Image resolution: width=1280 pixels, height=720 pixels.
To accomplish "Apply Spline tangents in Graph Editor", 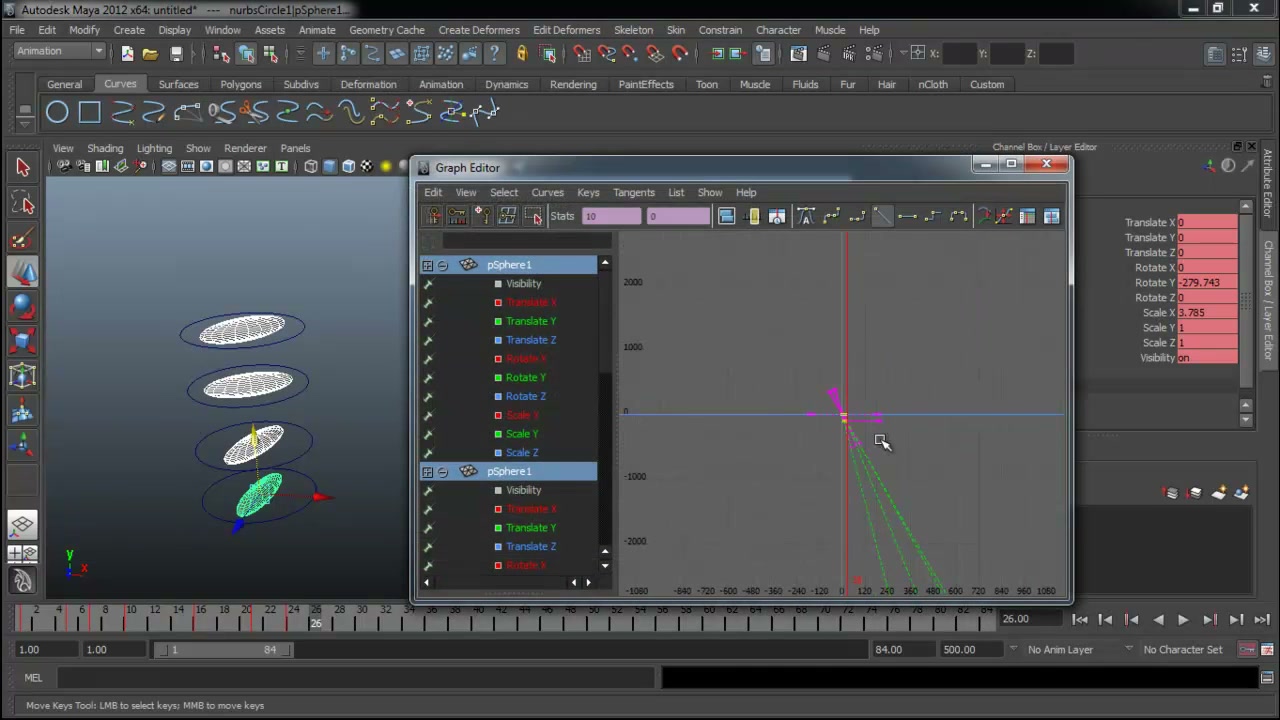I will (831, 216).
